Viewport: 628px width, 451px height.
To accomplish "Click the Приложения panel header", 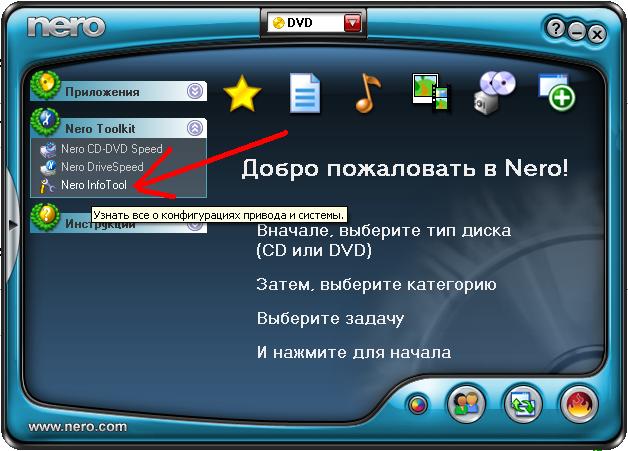I will tap(119, 91).
